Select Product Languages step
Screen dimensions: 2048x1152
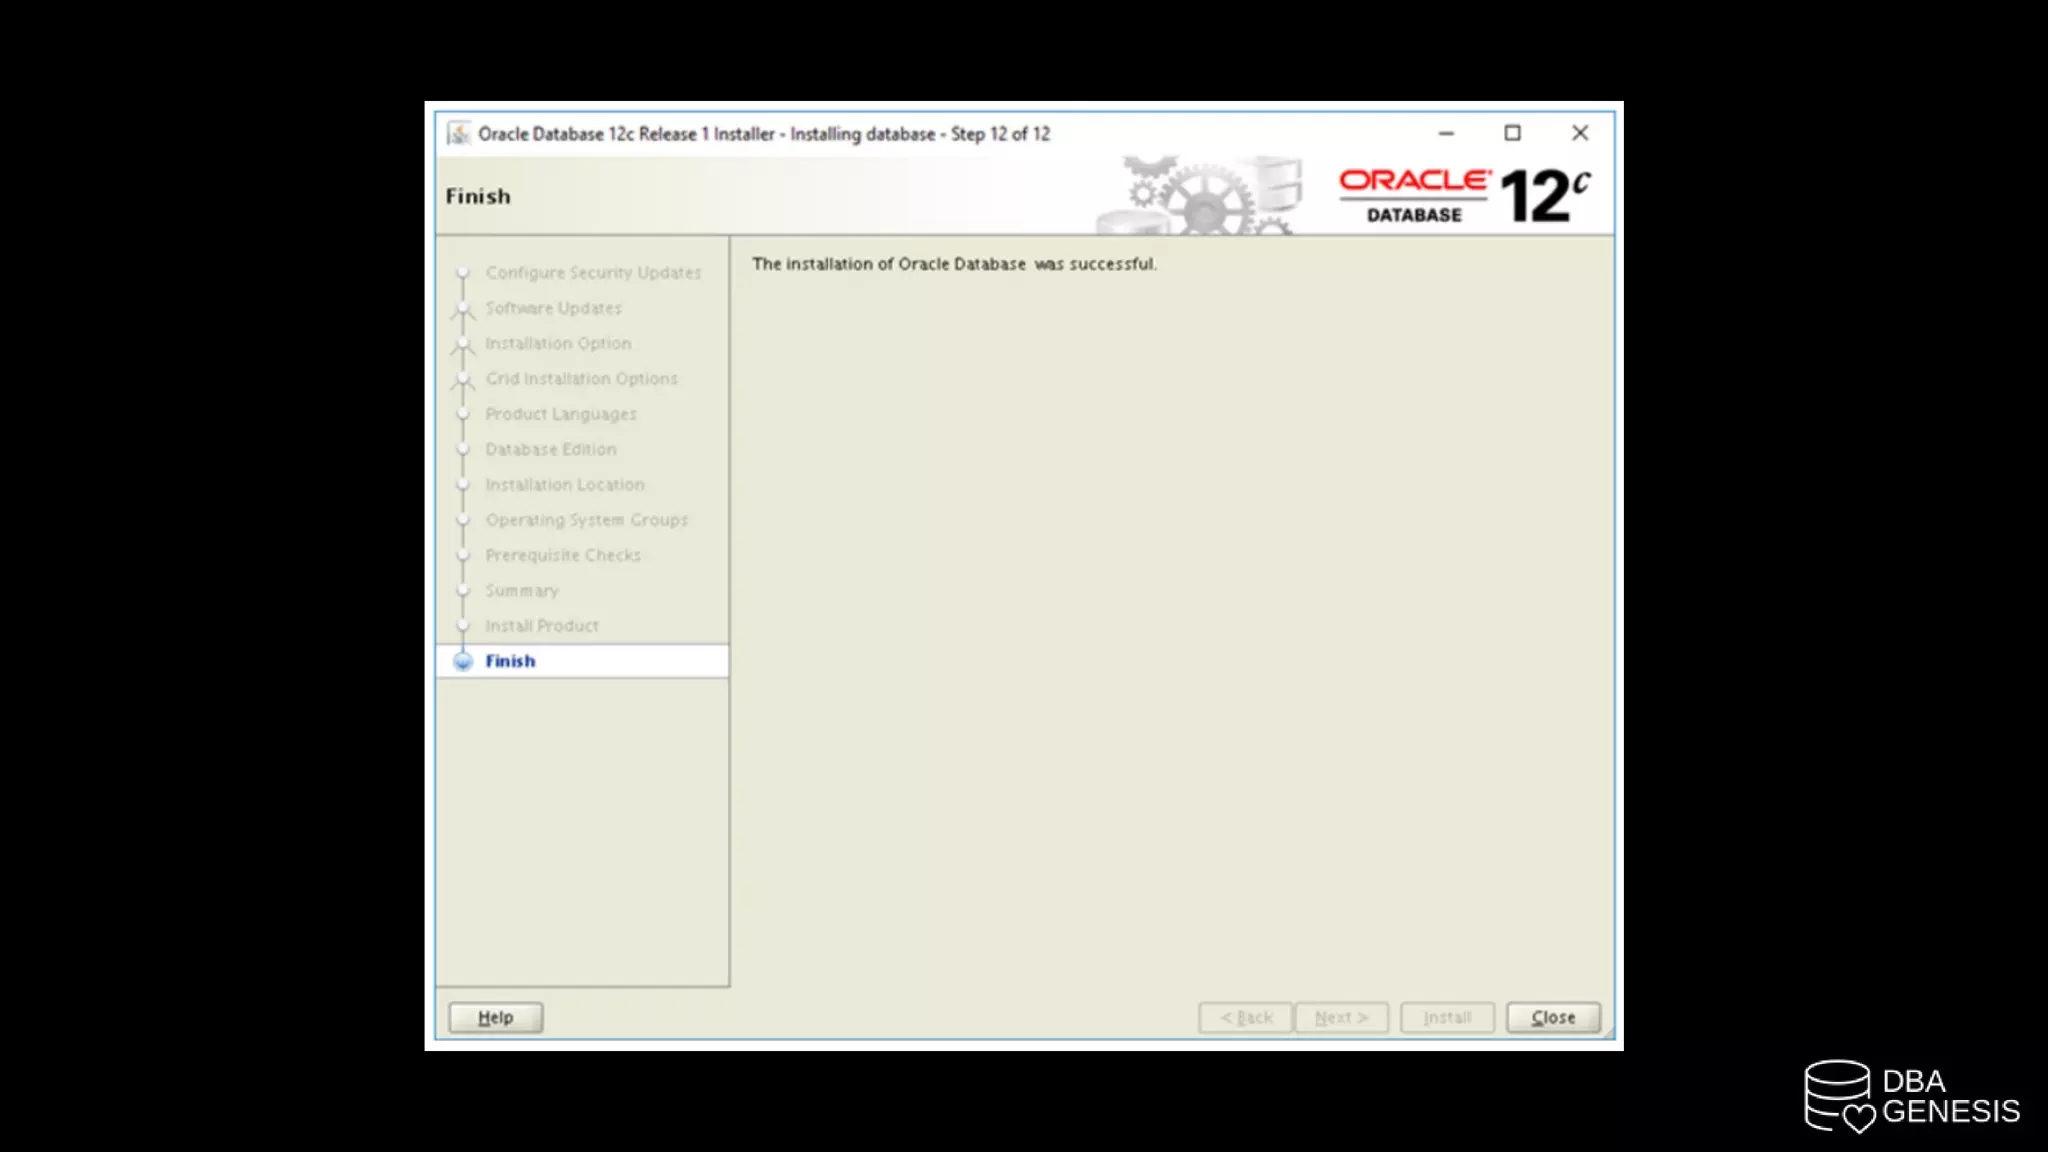pos(560,414)
